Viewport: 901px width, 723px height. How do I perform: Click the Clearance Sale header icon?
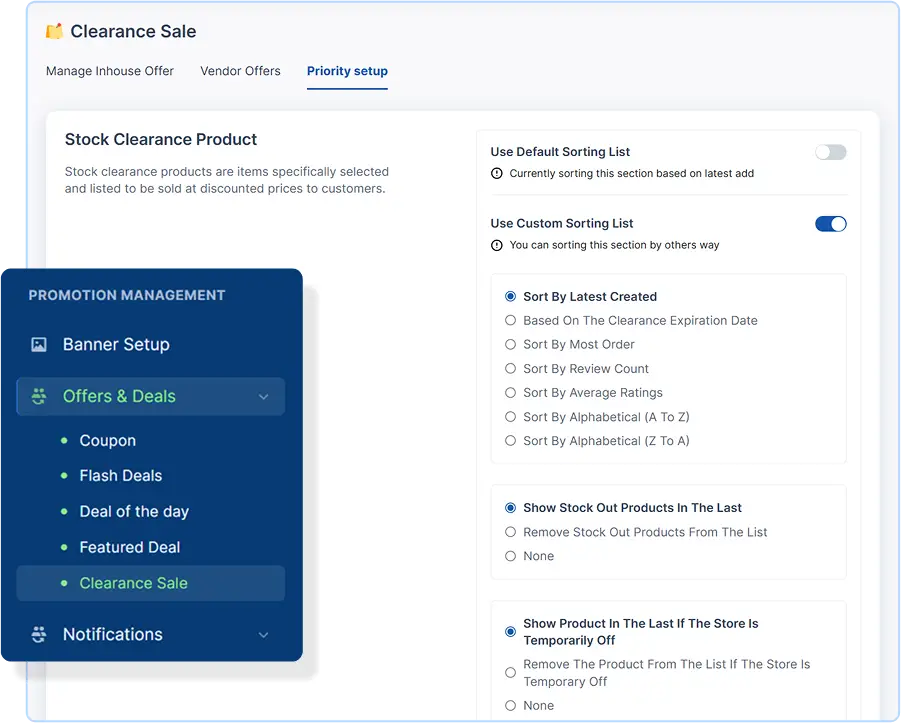[x=55, y=31]
